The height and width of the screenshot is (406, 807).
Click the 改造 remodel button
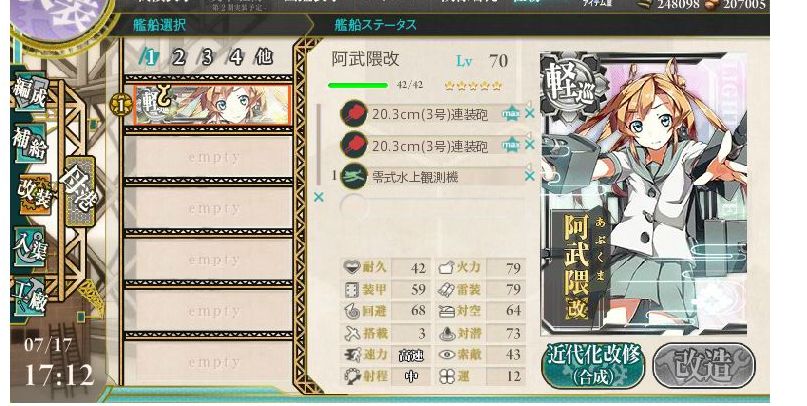coord(704,365)
